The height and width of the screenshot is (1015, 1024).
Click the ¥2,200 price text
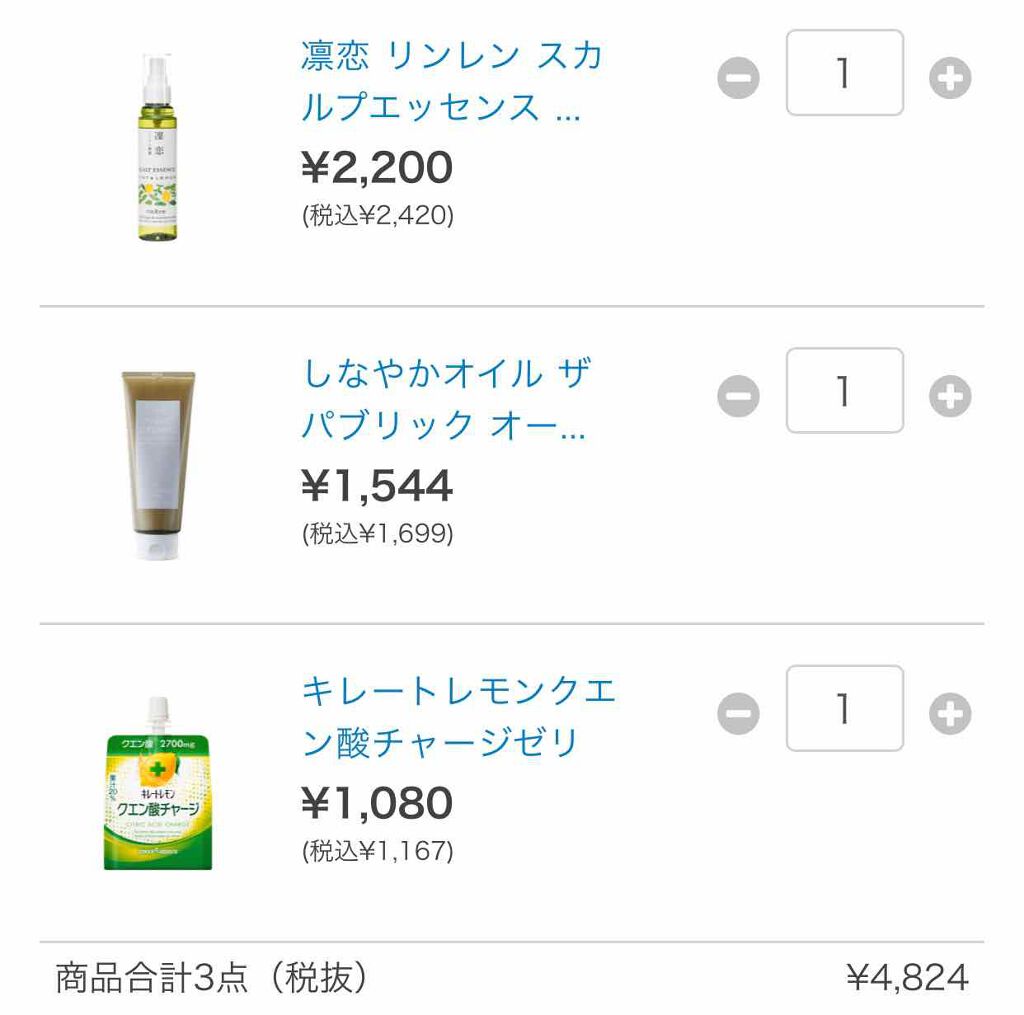click(375, 167)
